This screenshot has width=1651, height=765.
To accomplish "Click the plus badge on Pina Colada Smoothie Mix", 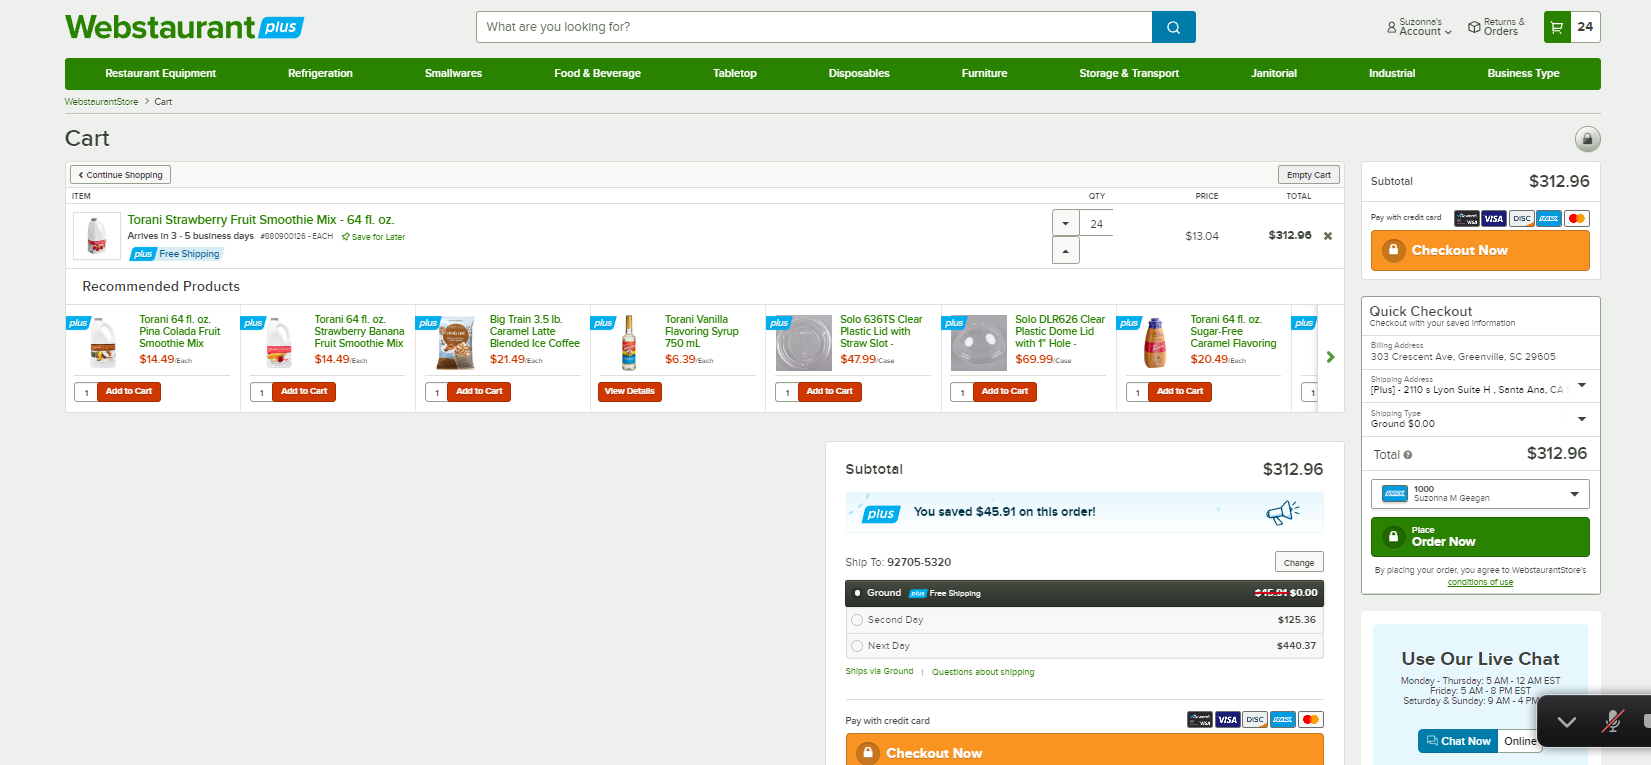I will coord(78,323).
